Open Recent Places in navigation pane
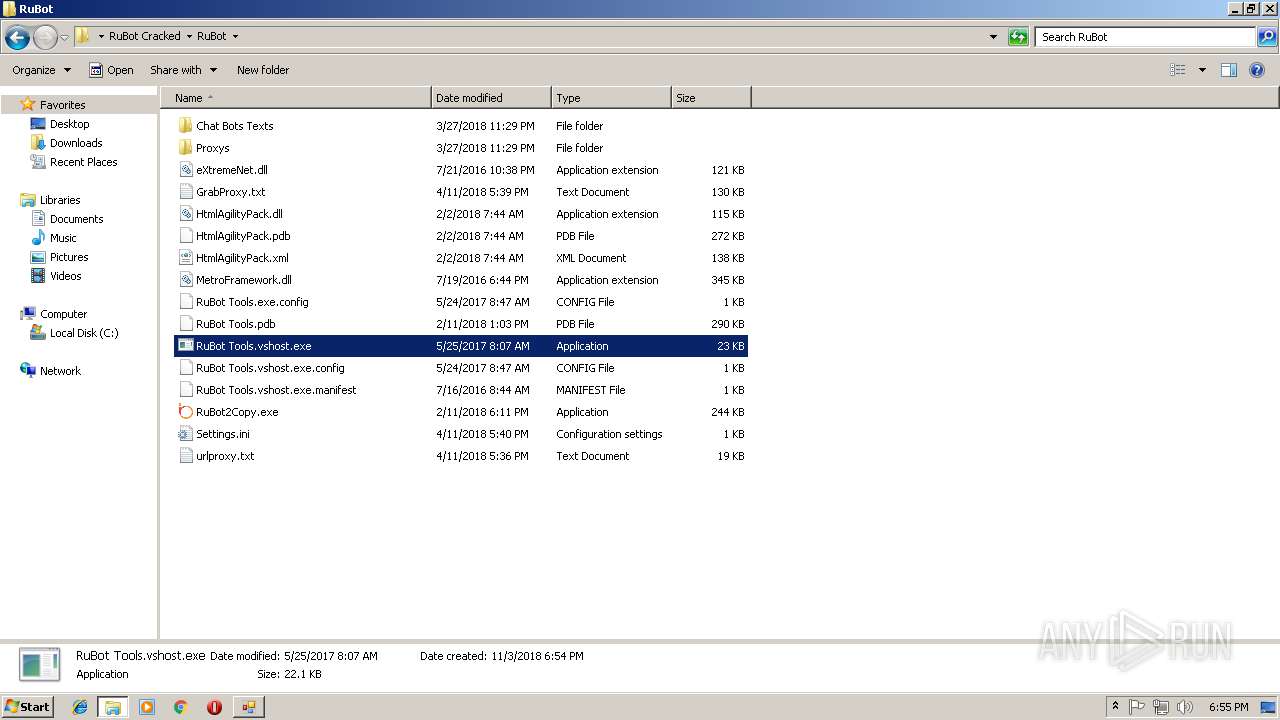Viewport: 1280px width, 720px height. tap(83, 162)
